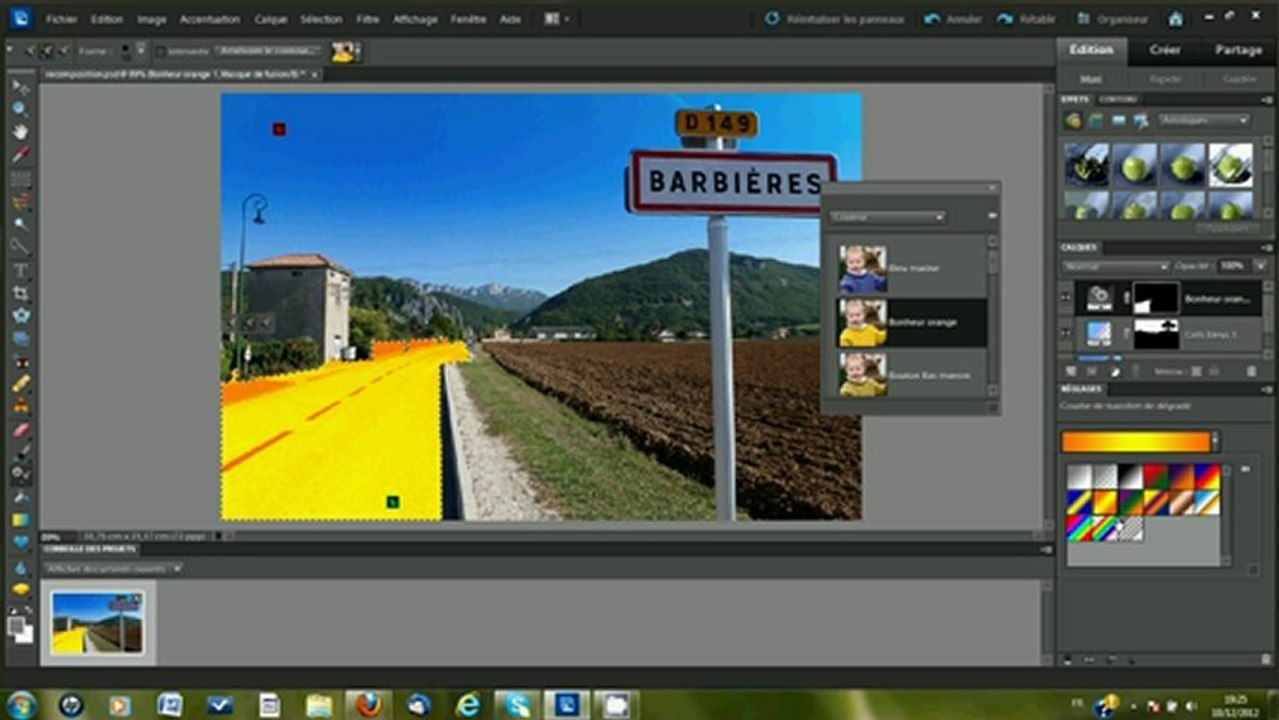The width and height of the screenshot is (1279, 720).
Task: Click the orange gradient bar
Action: pos(1136,441)
